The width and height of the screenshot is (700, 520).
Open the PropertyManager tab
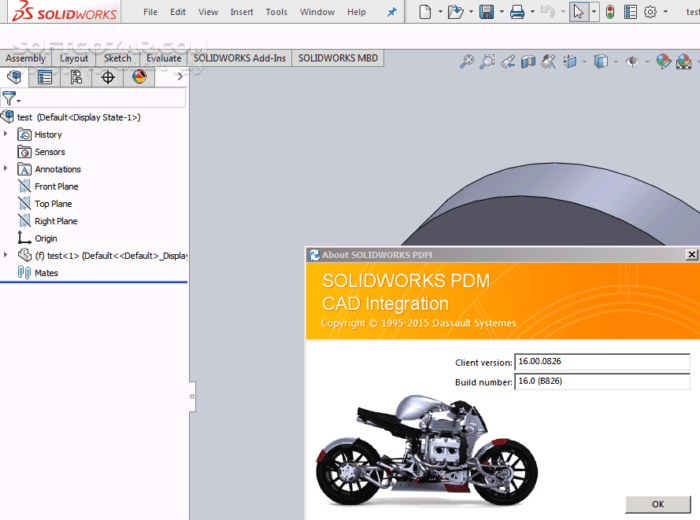tap(45, 77)
